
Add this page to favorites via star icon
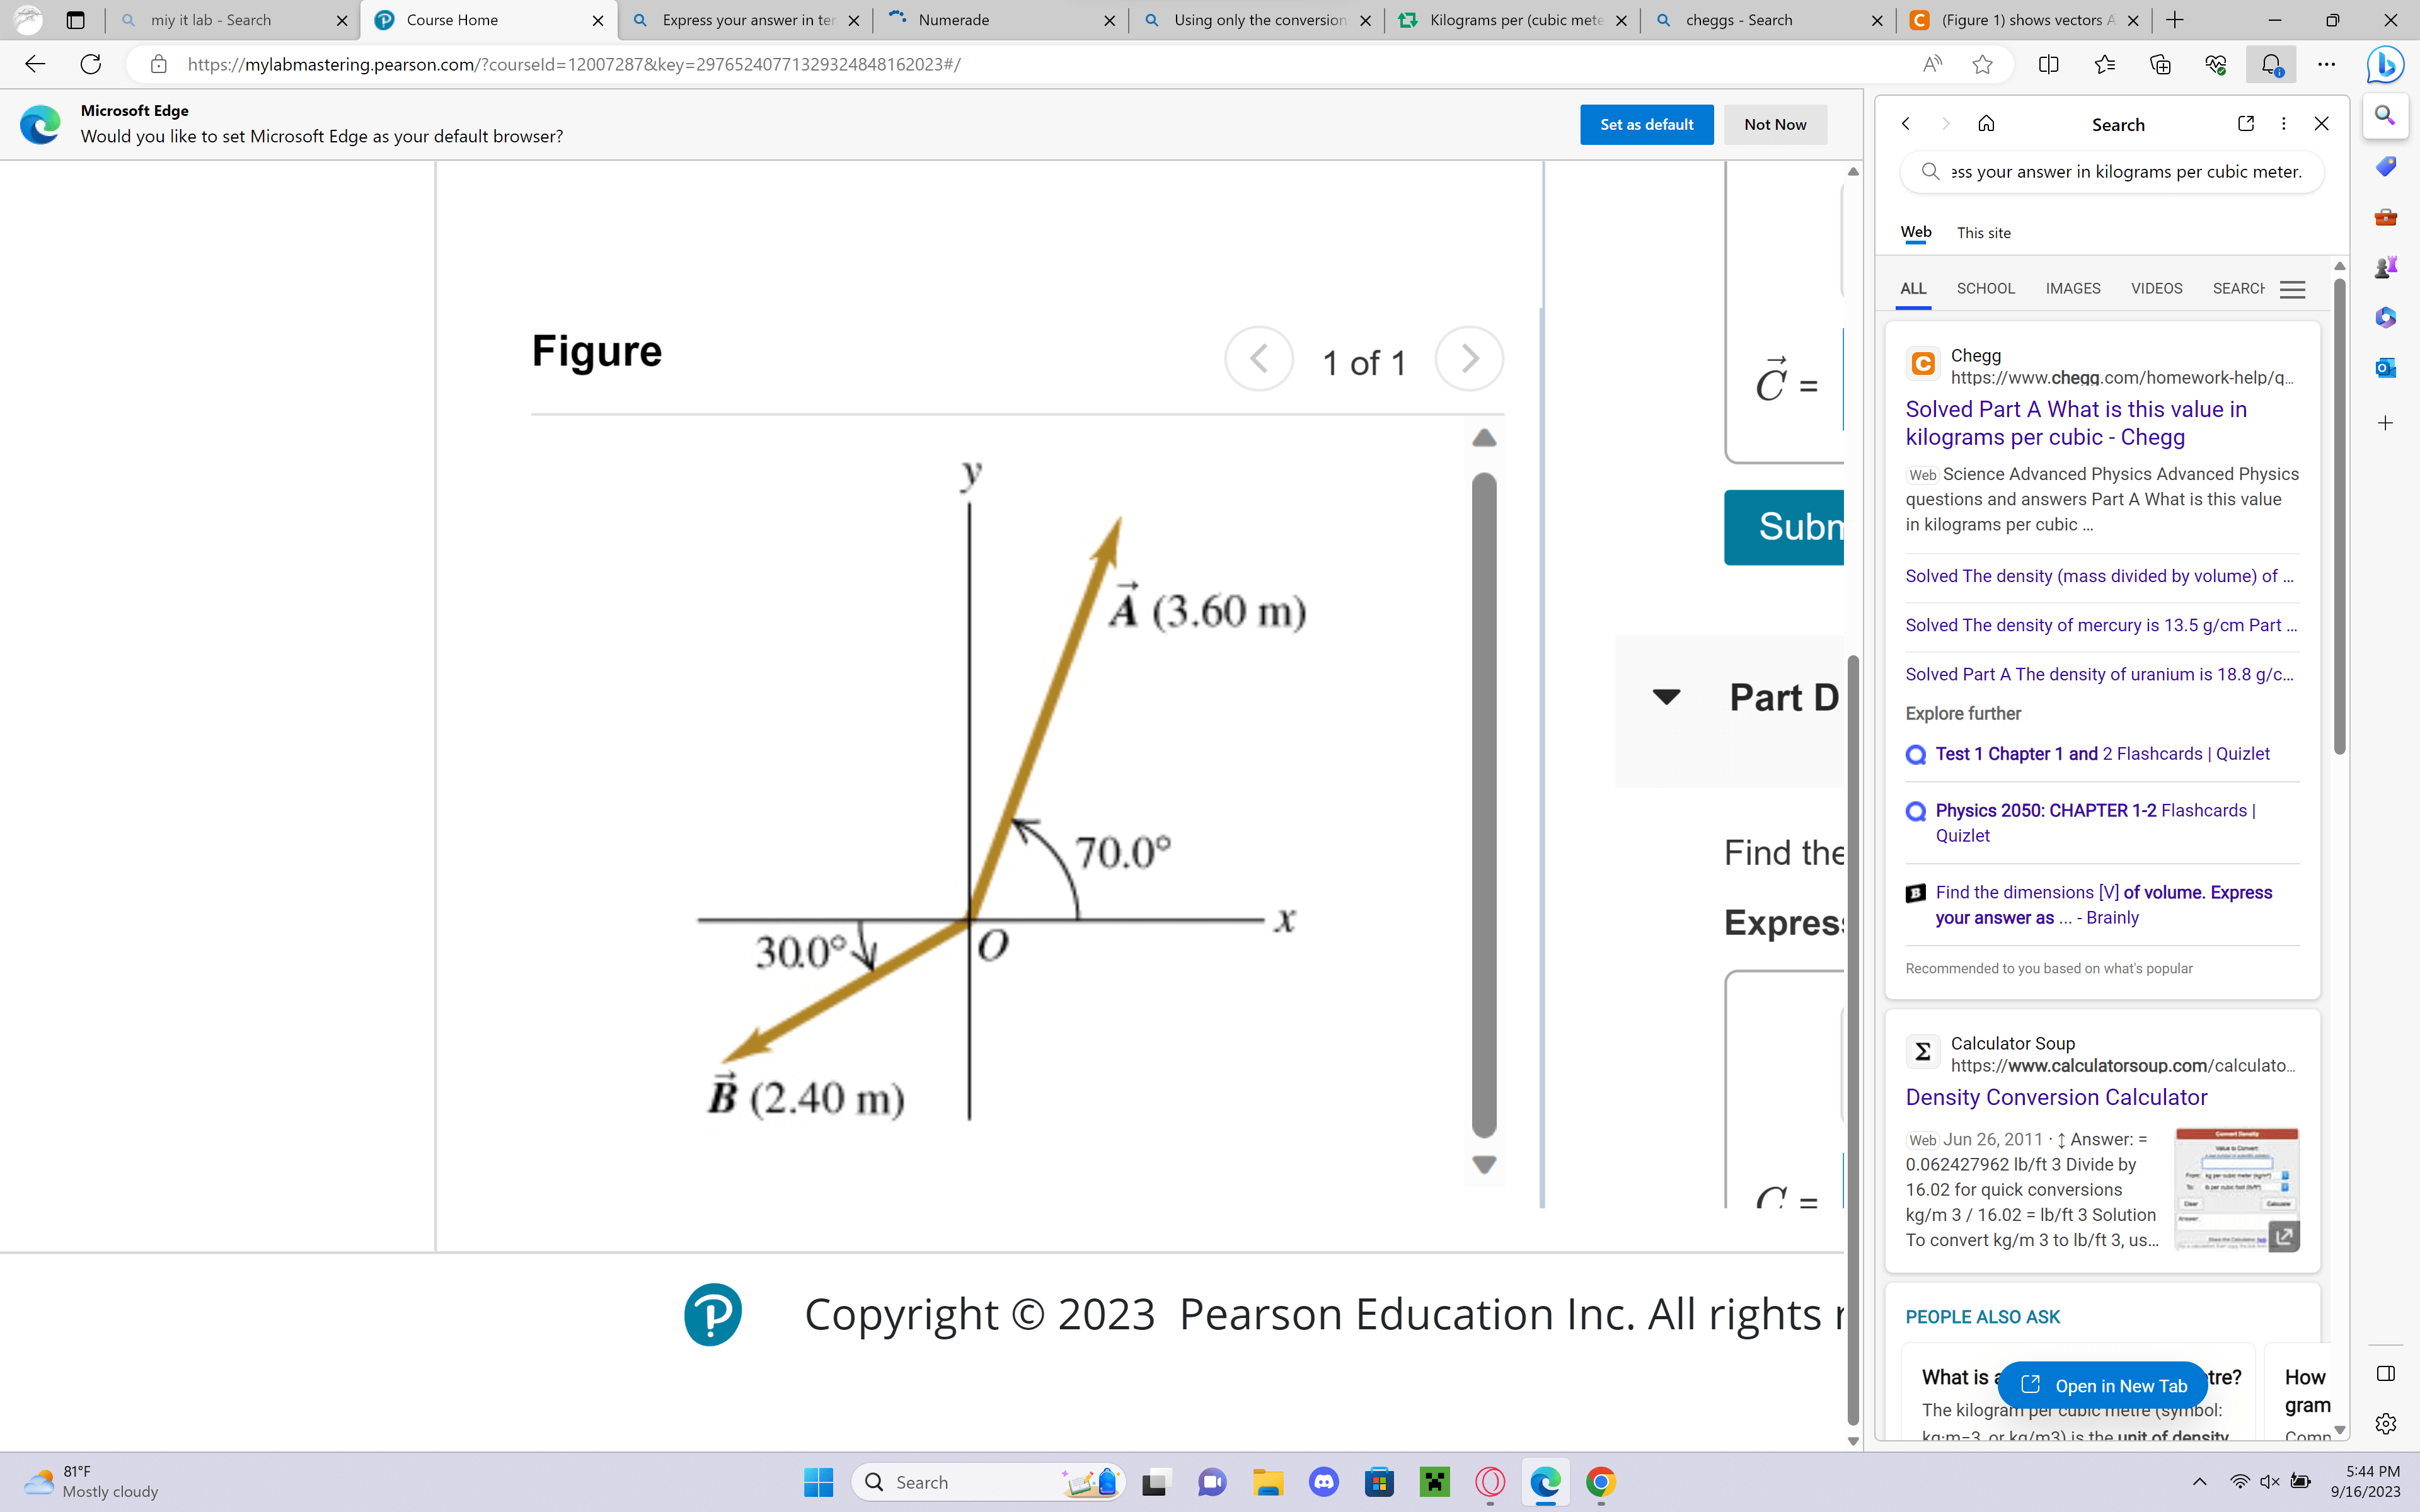(x=1983, y=64)
